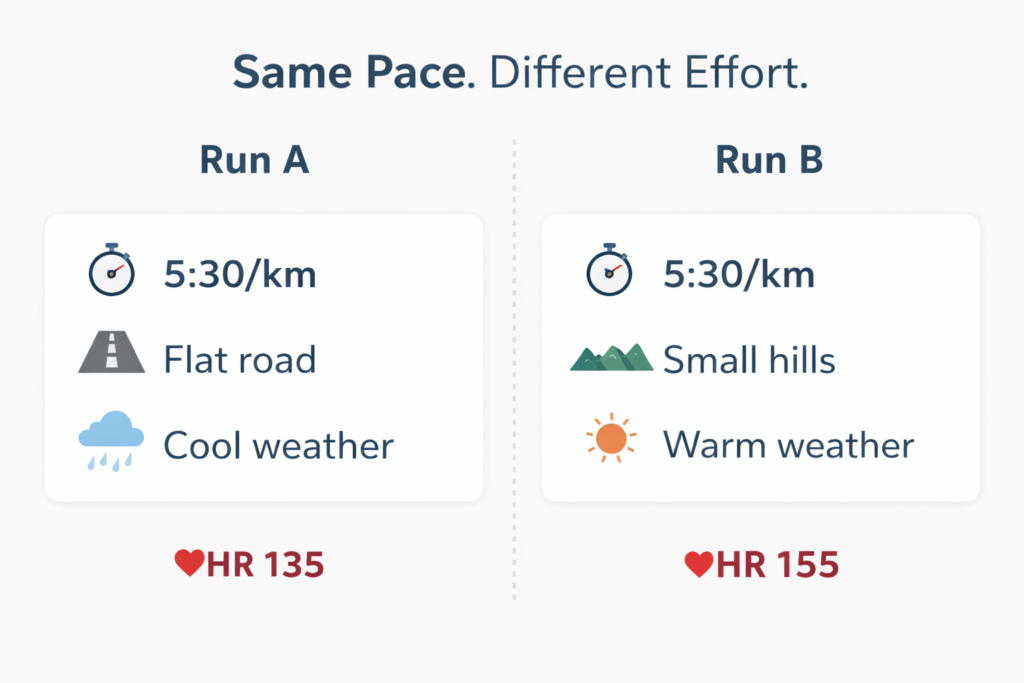Viewport: 1024px width, 683px height.
Task: Click the red heart beside HR 135
Action: [x=189, y=565]
